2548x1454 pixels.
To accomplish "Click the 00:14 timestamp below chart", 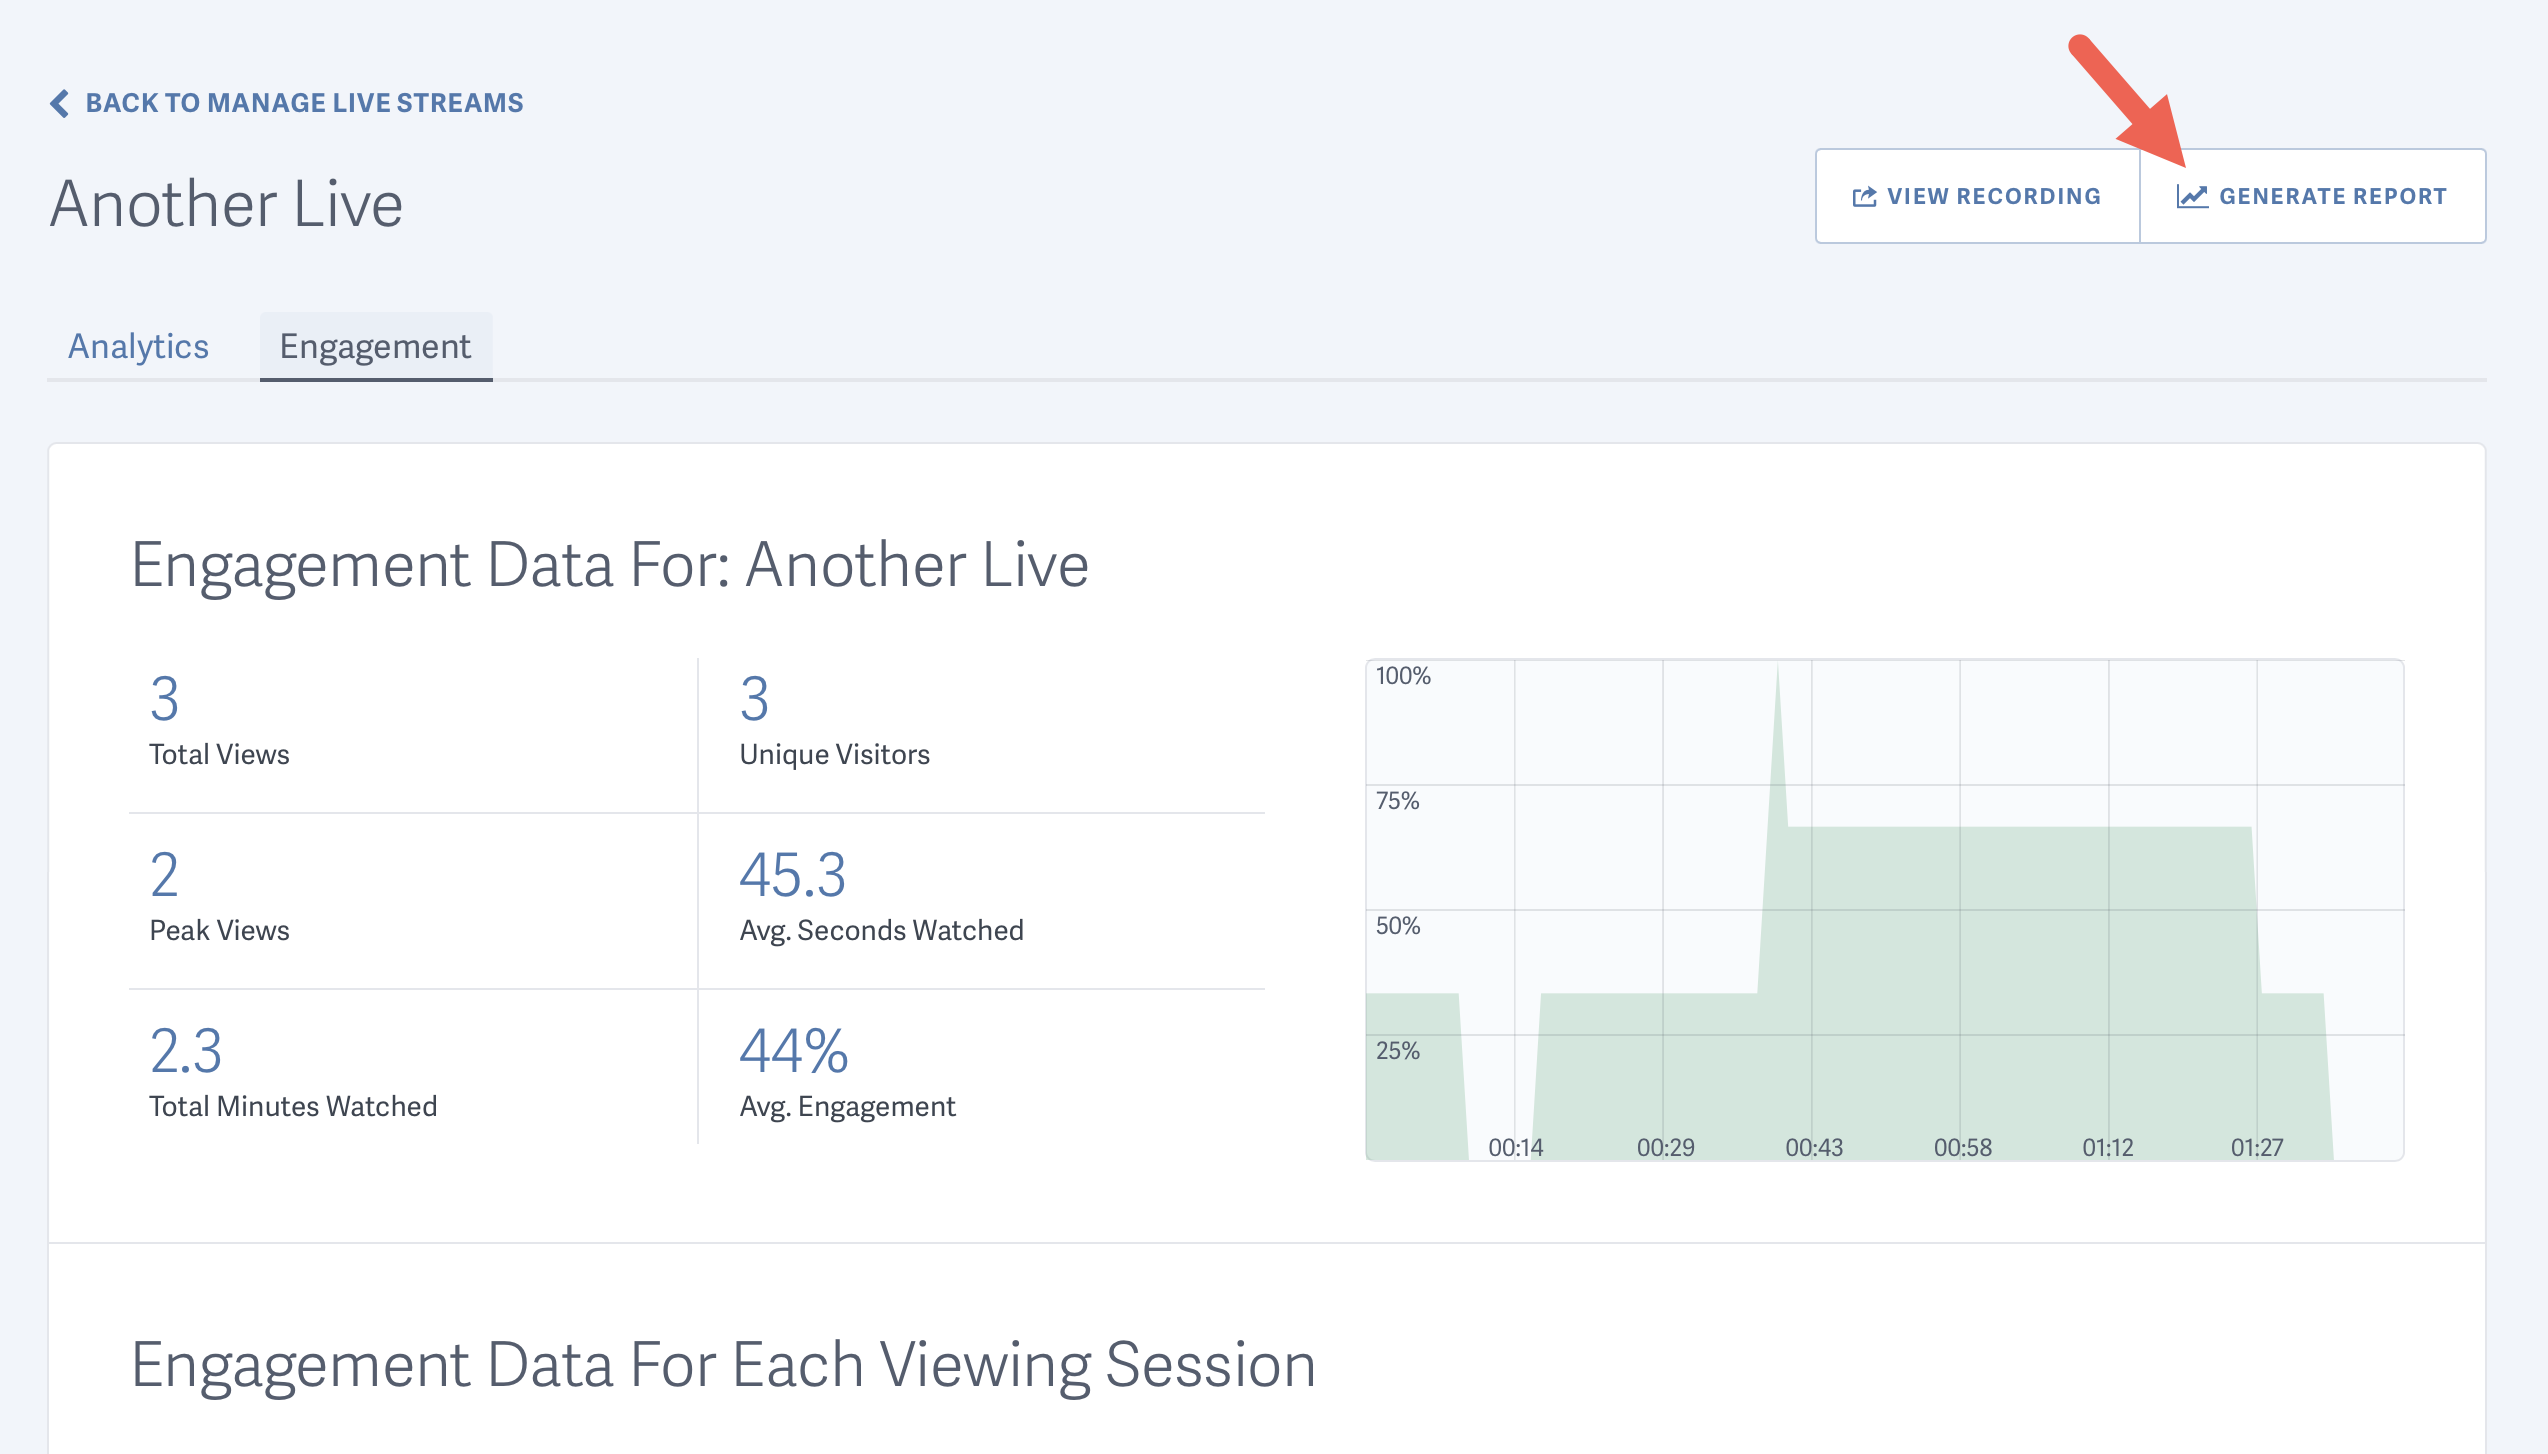I will (1516, 1147).
